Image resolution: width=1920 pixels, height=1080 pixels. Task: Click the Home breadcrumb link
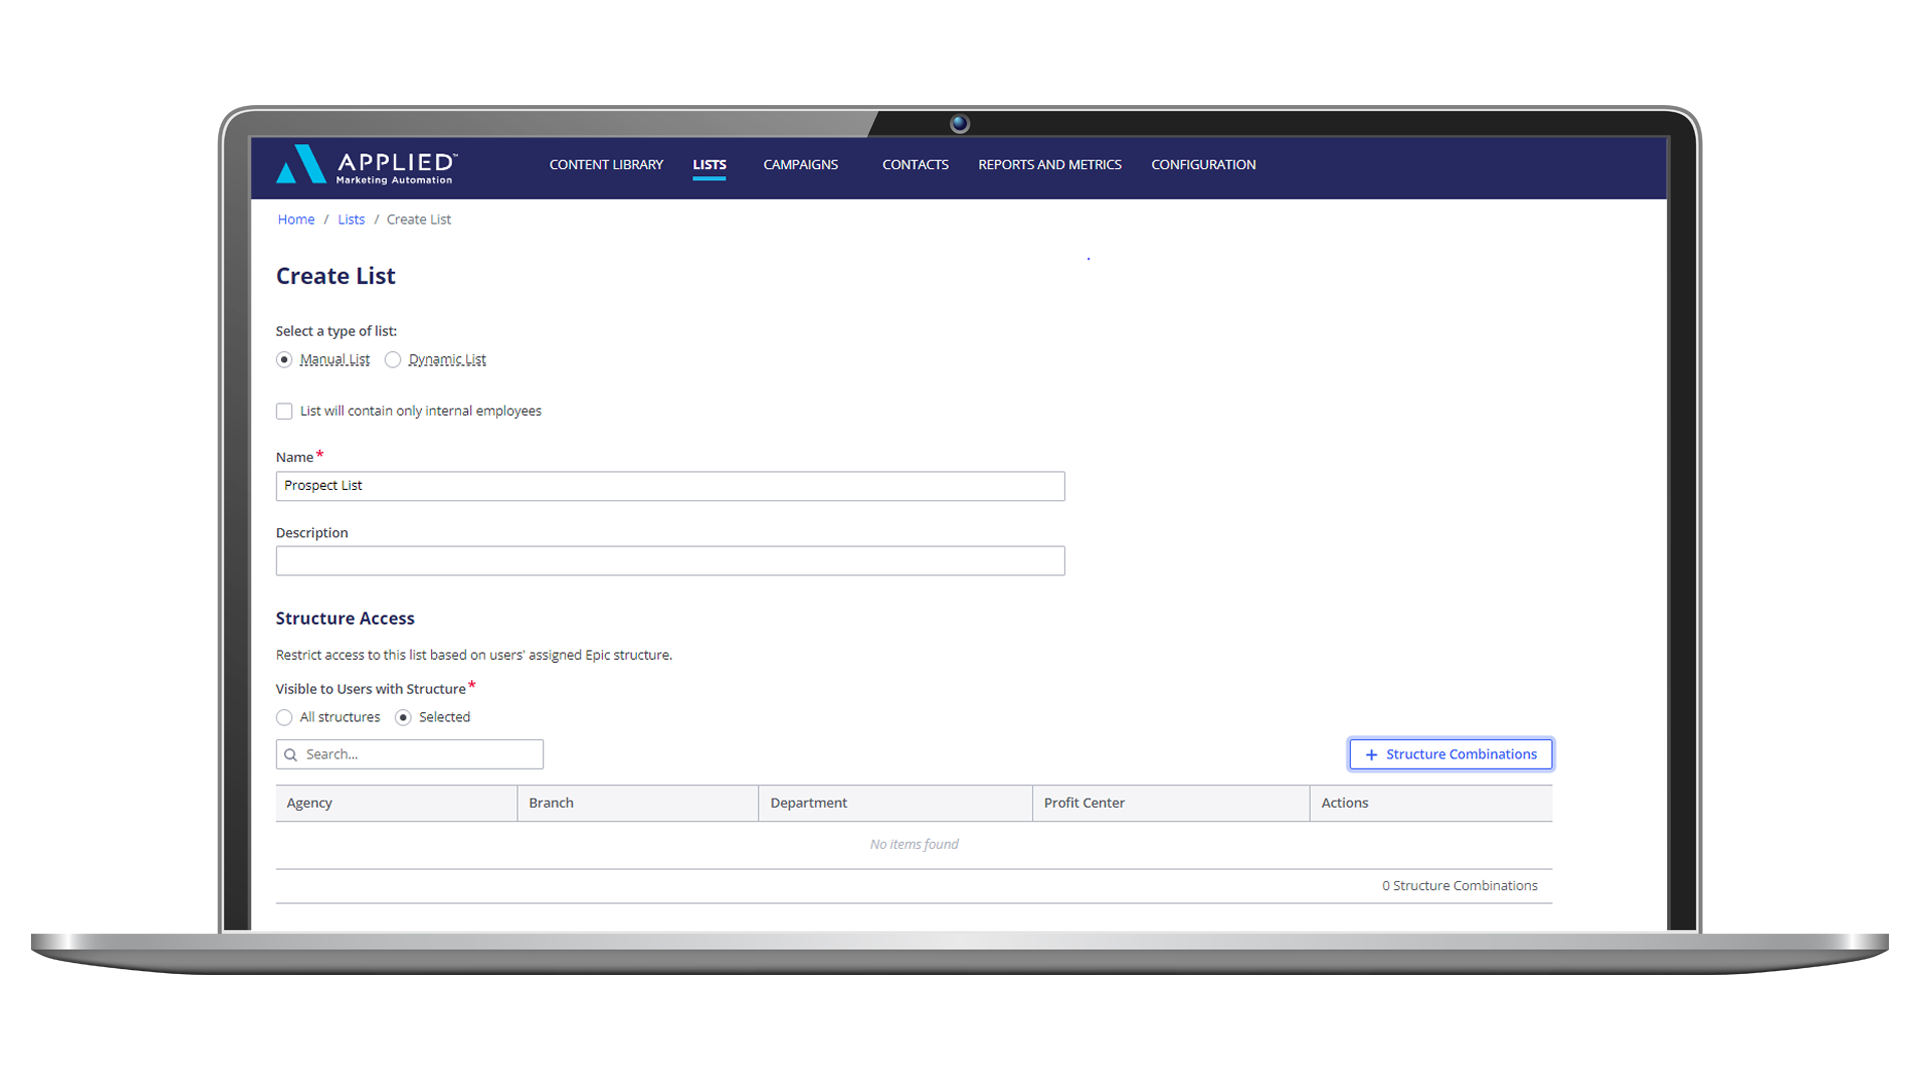coord(296,220)
